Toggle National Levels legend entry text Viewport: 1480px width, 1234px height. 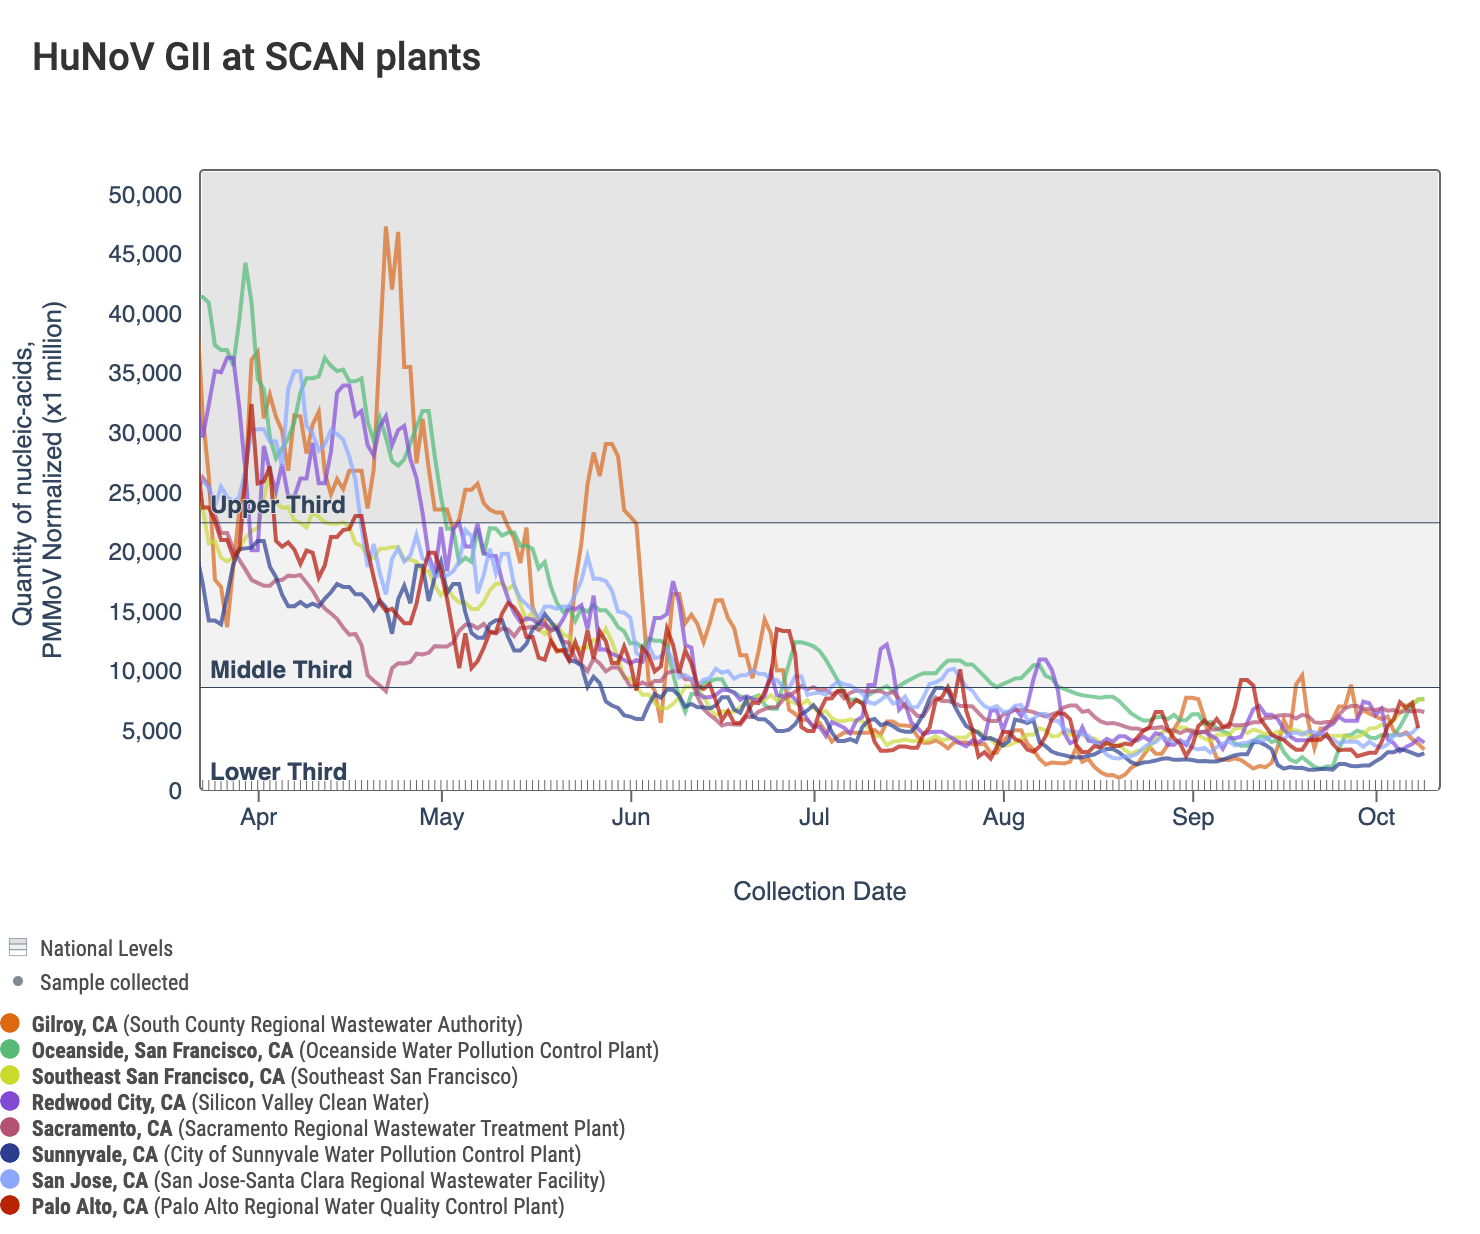[106, 948]
